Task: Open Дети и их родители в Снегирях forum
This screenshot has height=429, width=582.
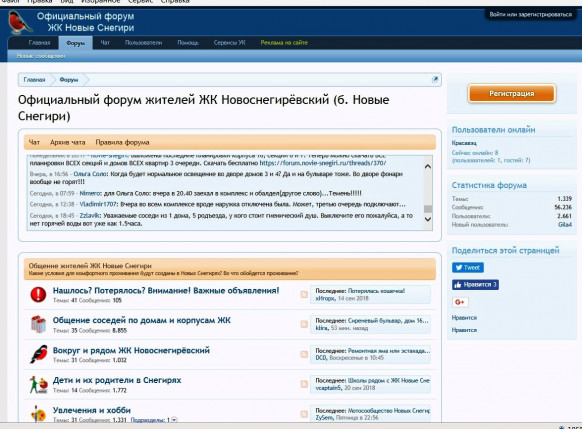Action: 117,380
